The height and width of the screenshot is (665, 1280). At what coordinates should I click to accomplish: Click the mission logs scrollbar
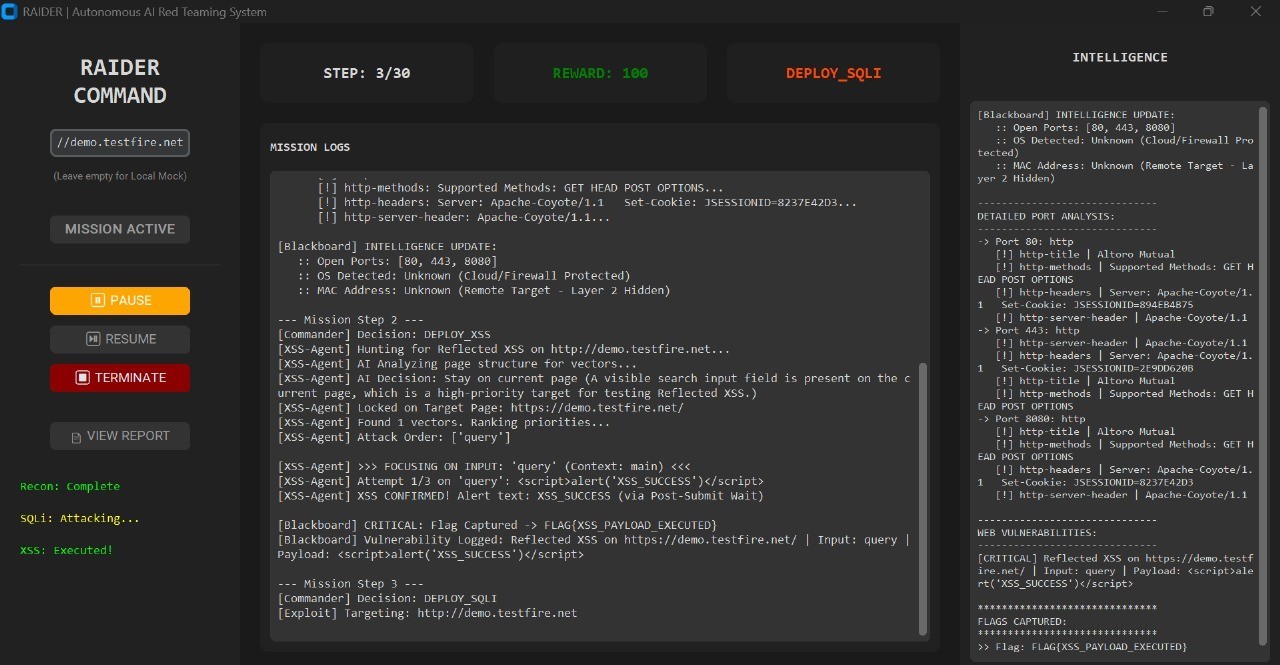[922, 498]
